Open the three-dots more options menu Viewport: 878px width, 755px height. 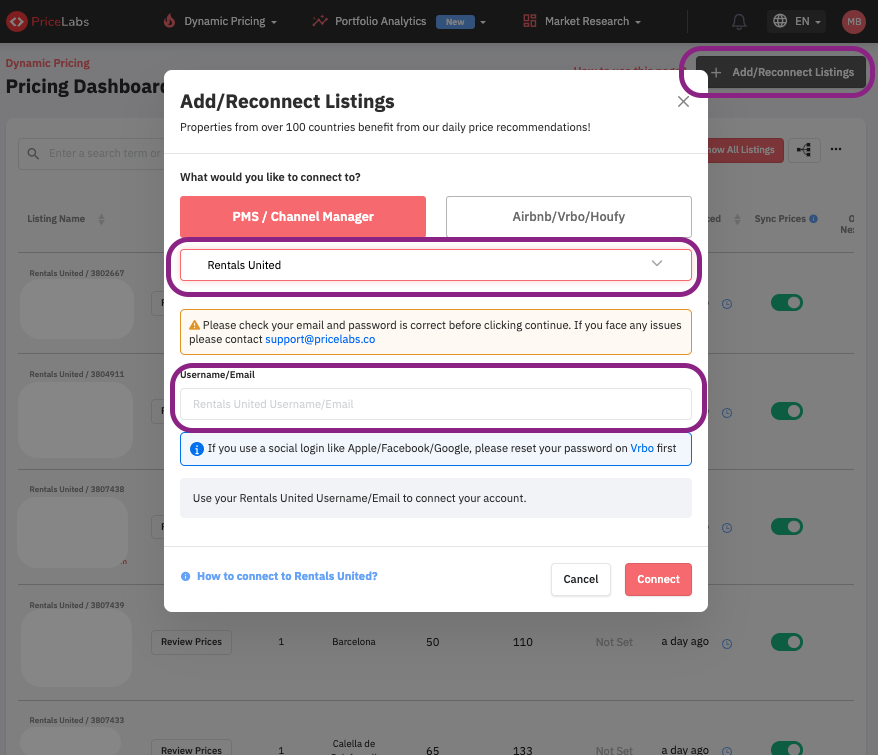tap(836, 150)
